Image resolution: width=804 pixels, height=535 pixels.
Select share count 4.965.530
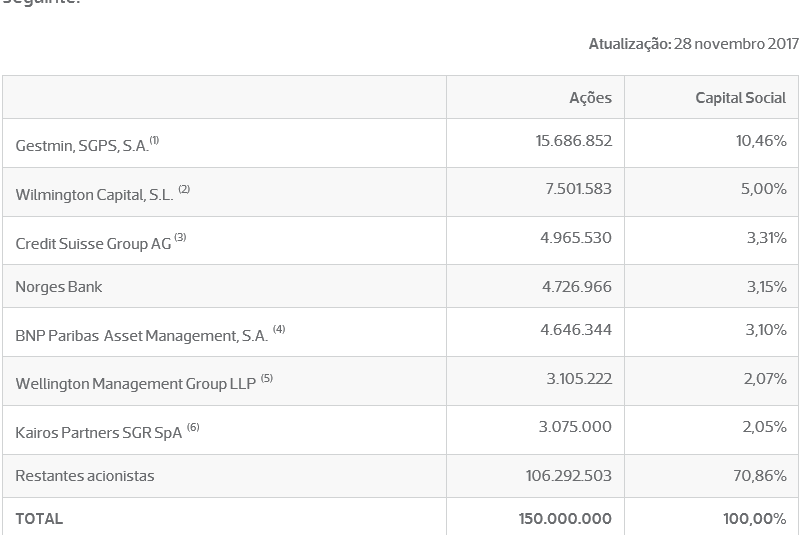pos(576,238)
